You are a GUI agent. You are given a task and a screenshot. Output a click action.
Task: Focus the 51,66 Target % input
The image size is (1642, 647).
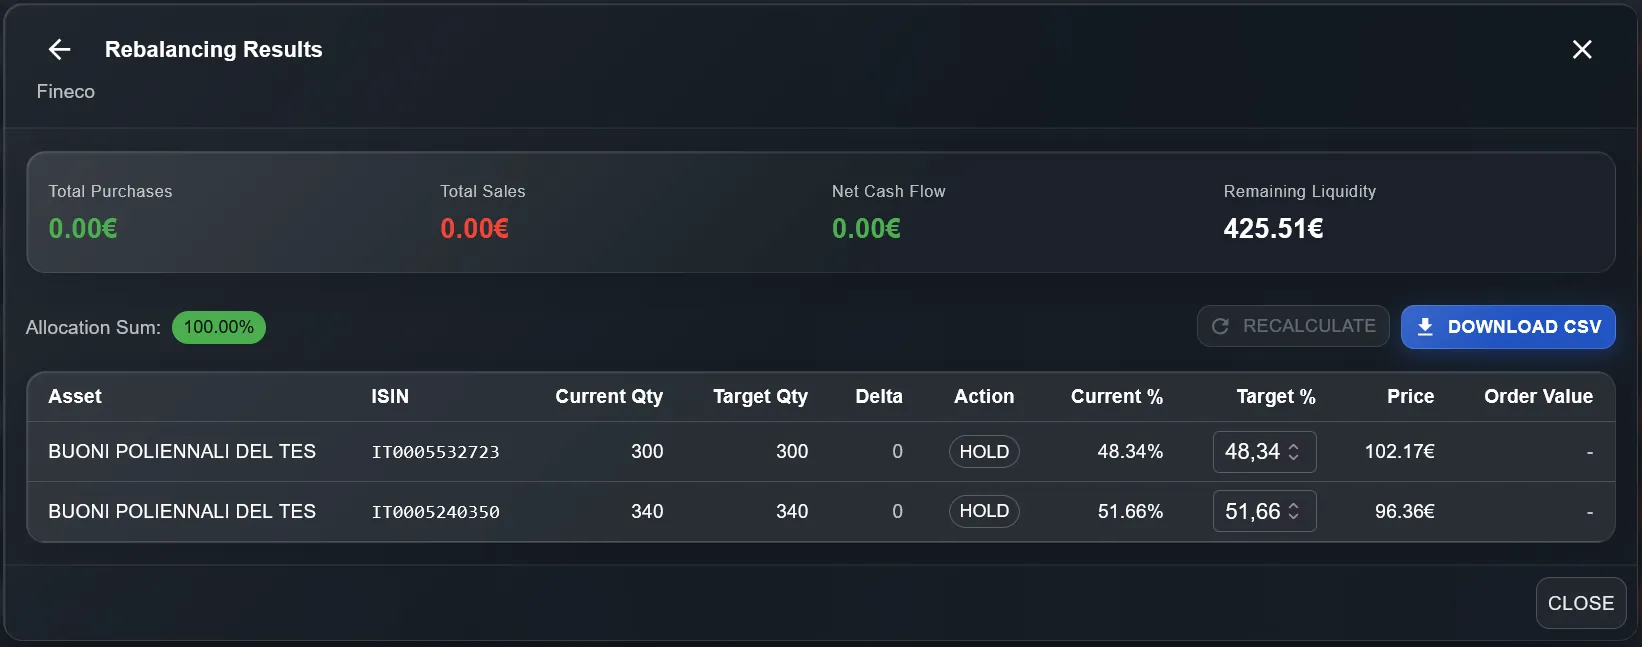1252,512
